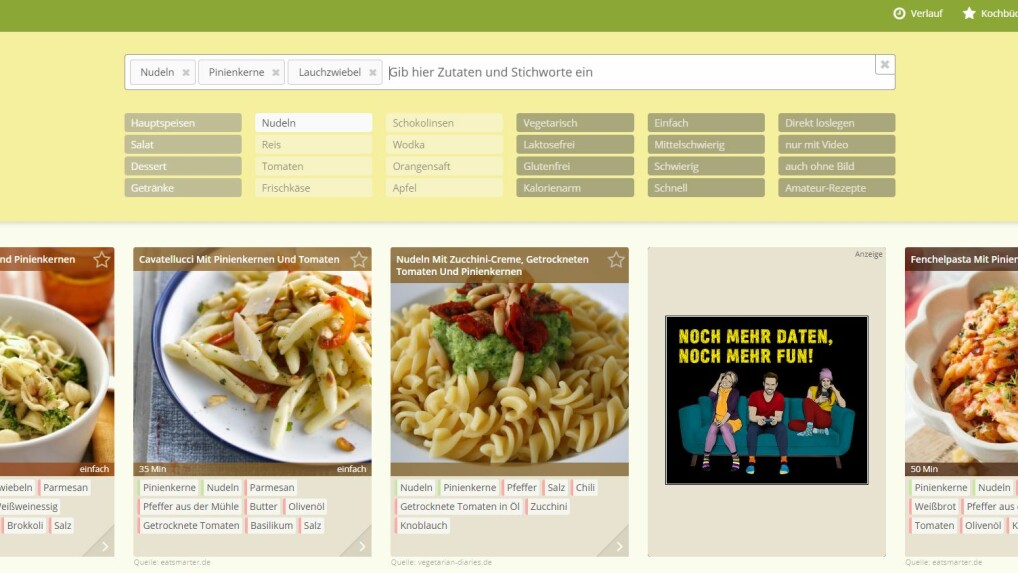The image size is (1018, 573).
Task: Click Olivenöl tag on Cavatellucci card
Action: (305, 506)
